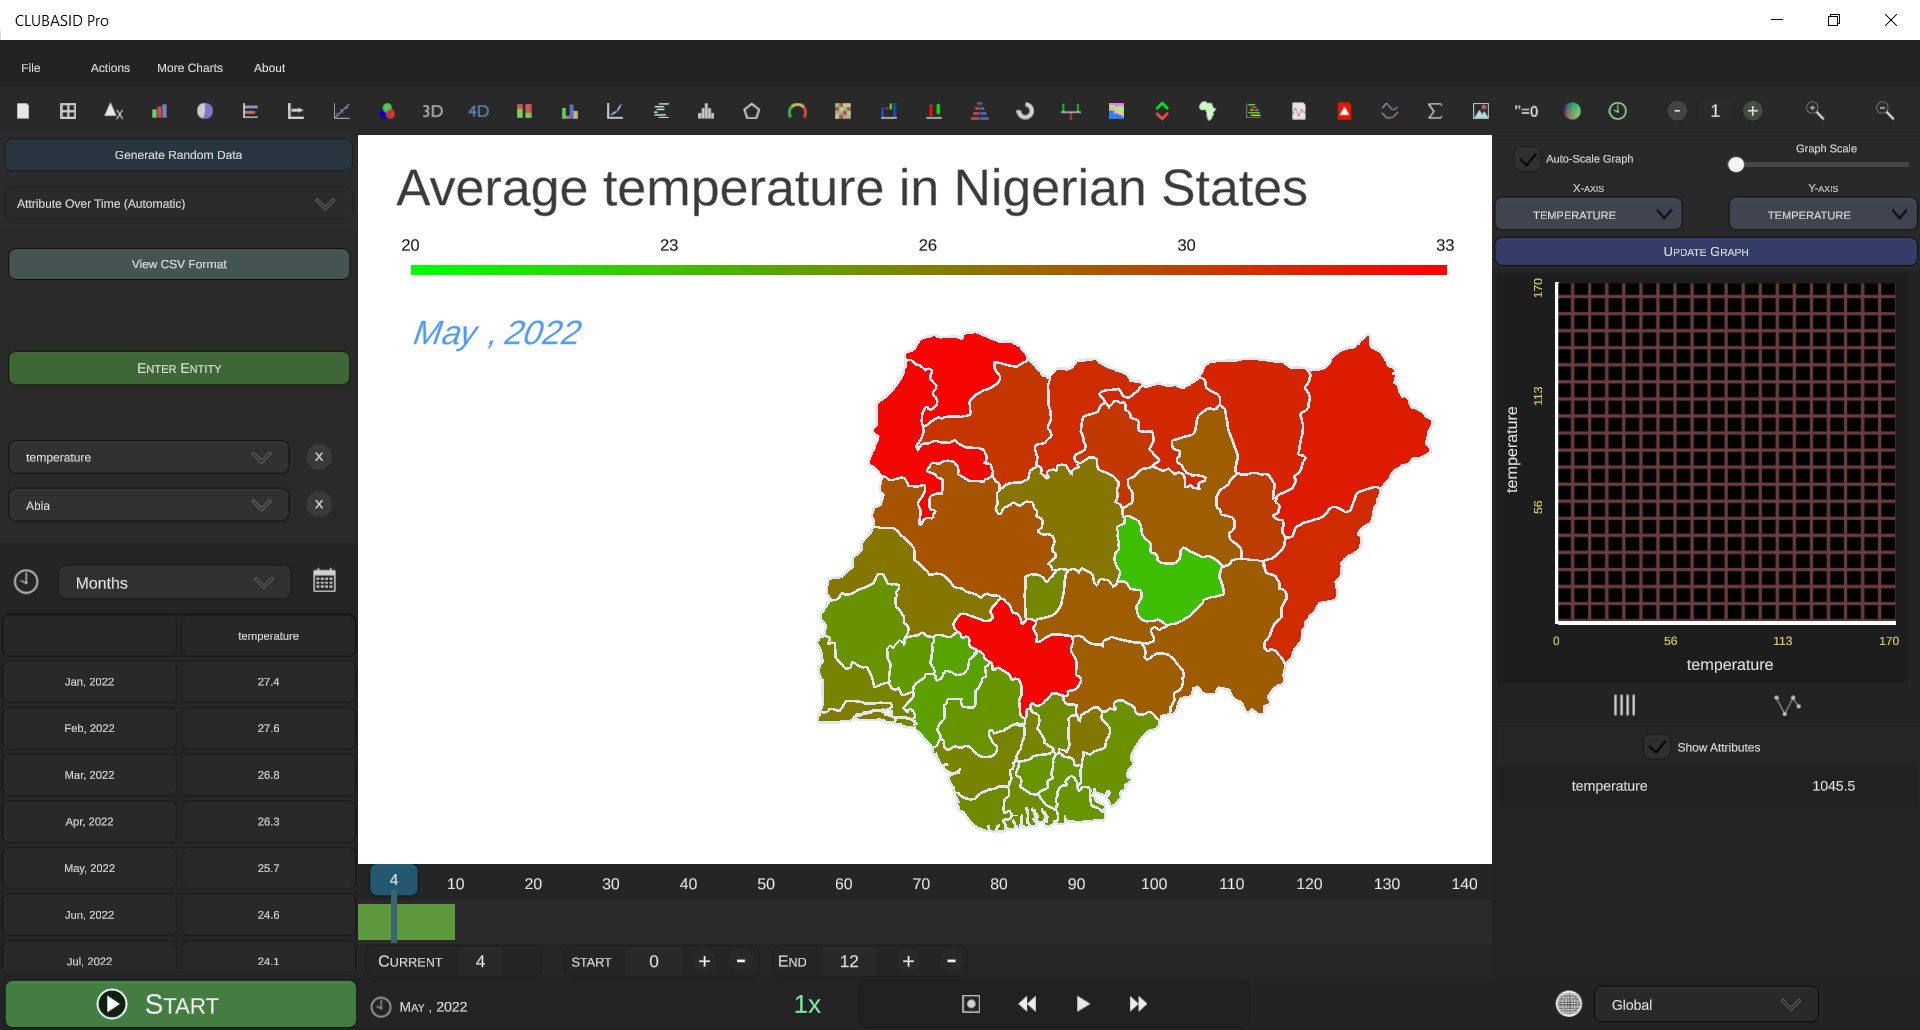This screenshot has height=1030, width=1920.
Task: Select the 4D chart tool
Action: pos(478,111)
